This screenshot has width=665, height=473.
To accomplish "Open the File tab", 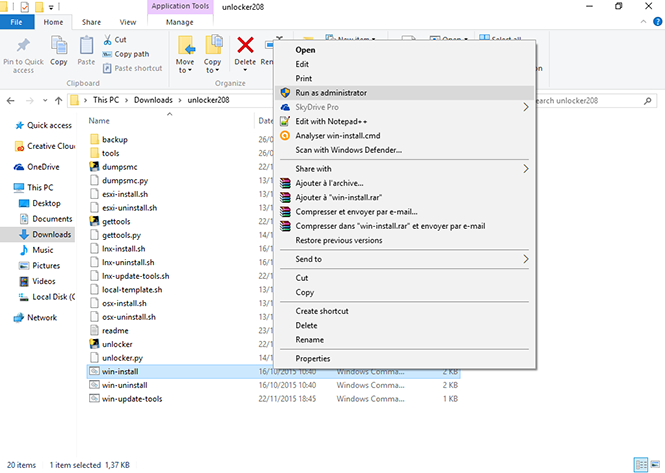I will click(17, 22).
